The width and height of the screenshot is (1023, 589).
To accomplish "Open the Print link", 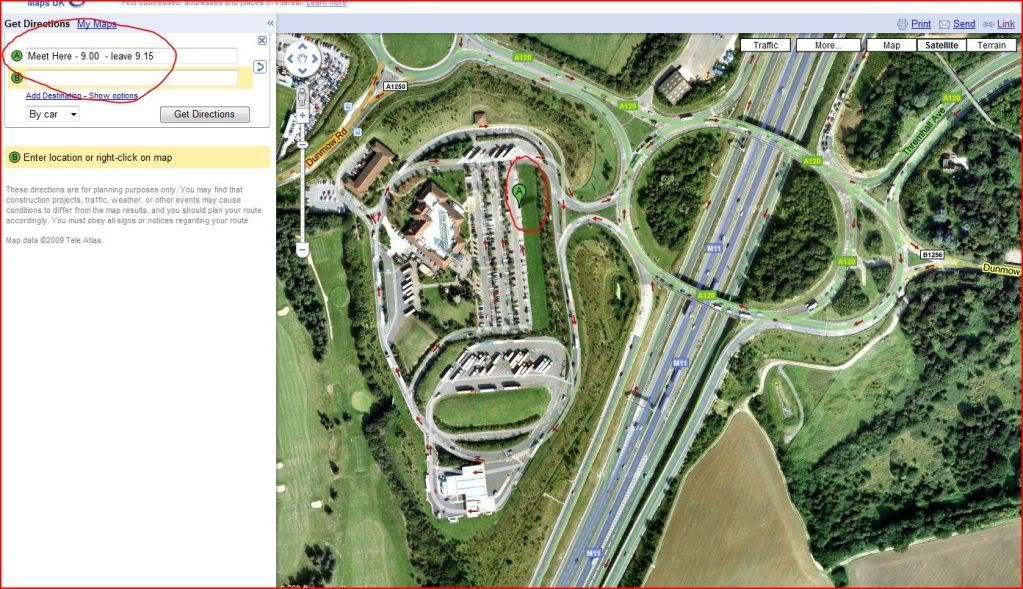I will (x=921, y=24).
